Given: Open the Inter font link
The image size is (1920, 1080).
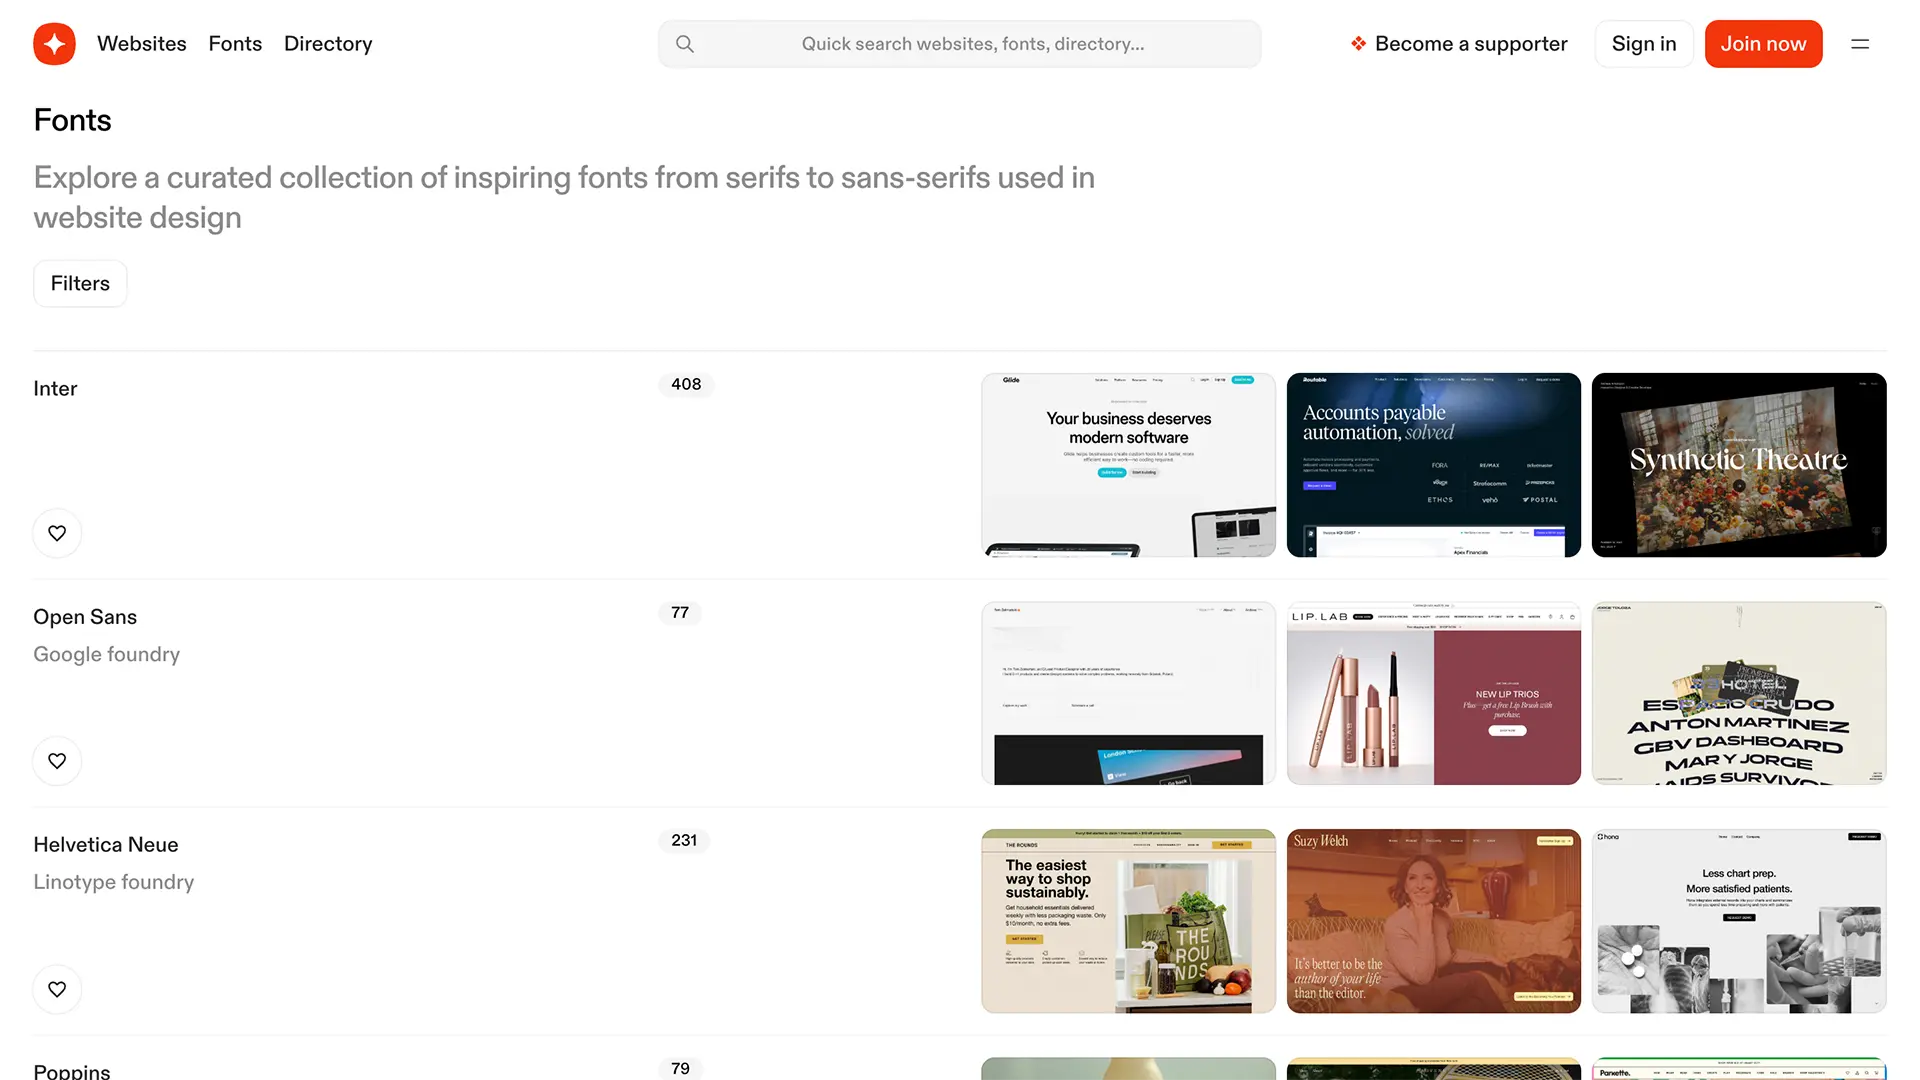Looking at the screenshot, I should [55, 389].
